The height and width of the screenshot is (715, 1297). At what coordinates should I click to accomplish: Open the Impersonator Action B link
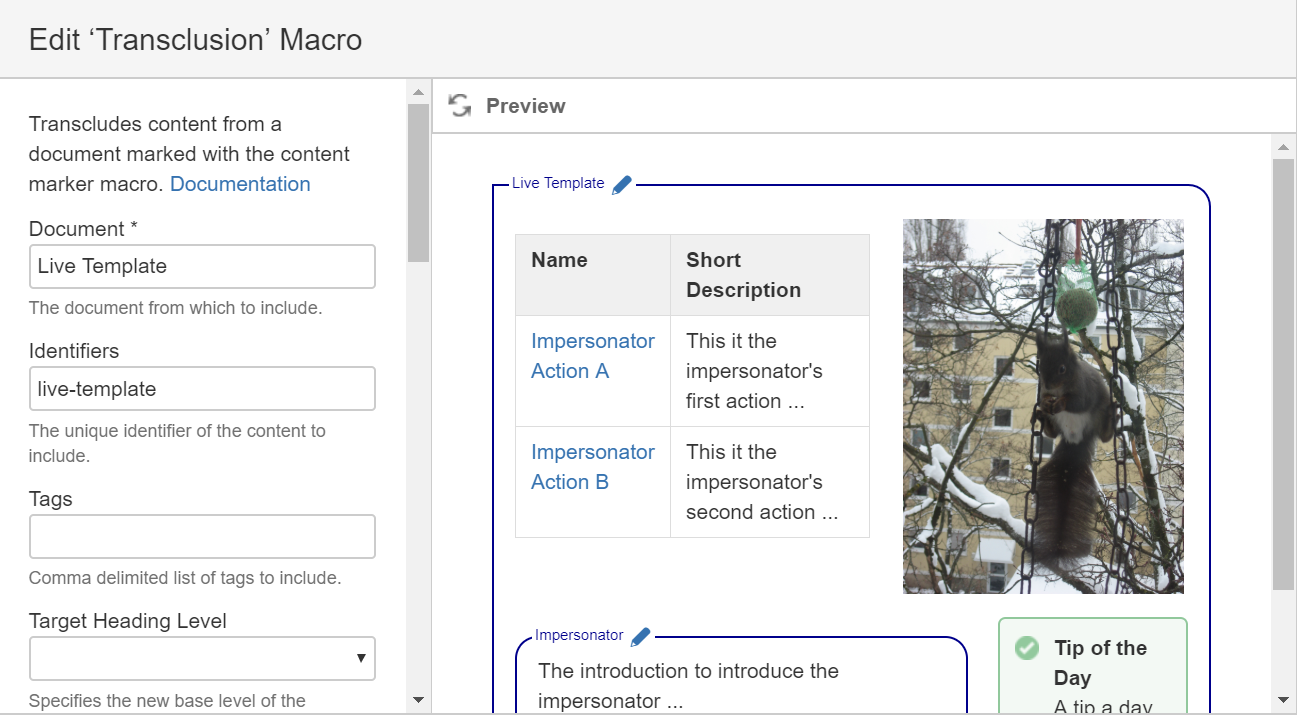pyautogui.click(x=592, y=467)
